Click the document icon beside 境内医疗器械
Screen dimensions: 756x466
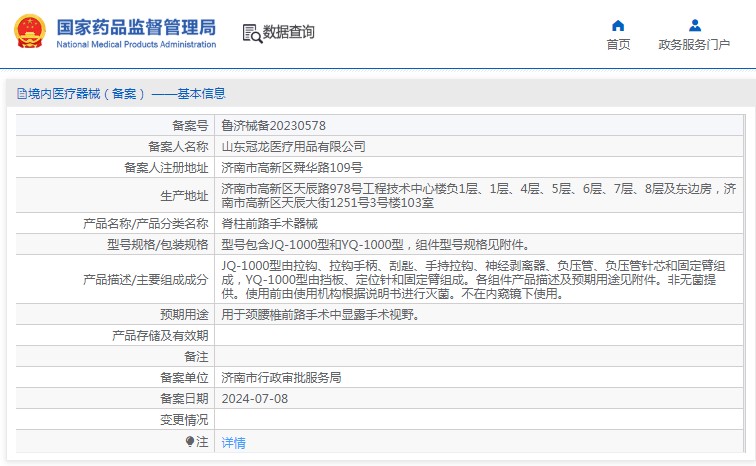click(22, 93)
